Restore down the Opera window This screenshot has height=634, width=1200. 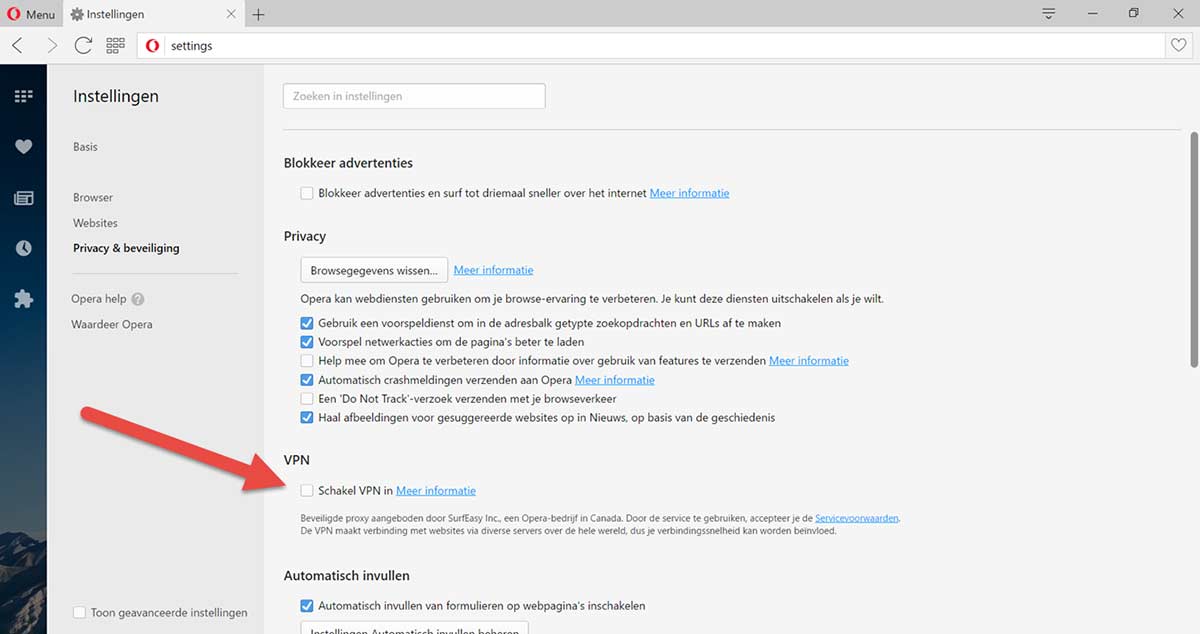(1134, 13)
